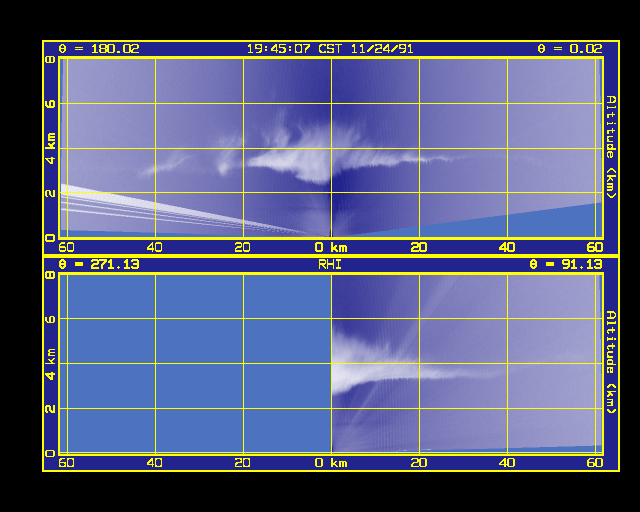Select the lower plot's "0 km" range label
The image size is (640, 512).
point(331,463)
